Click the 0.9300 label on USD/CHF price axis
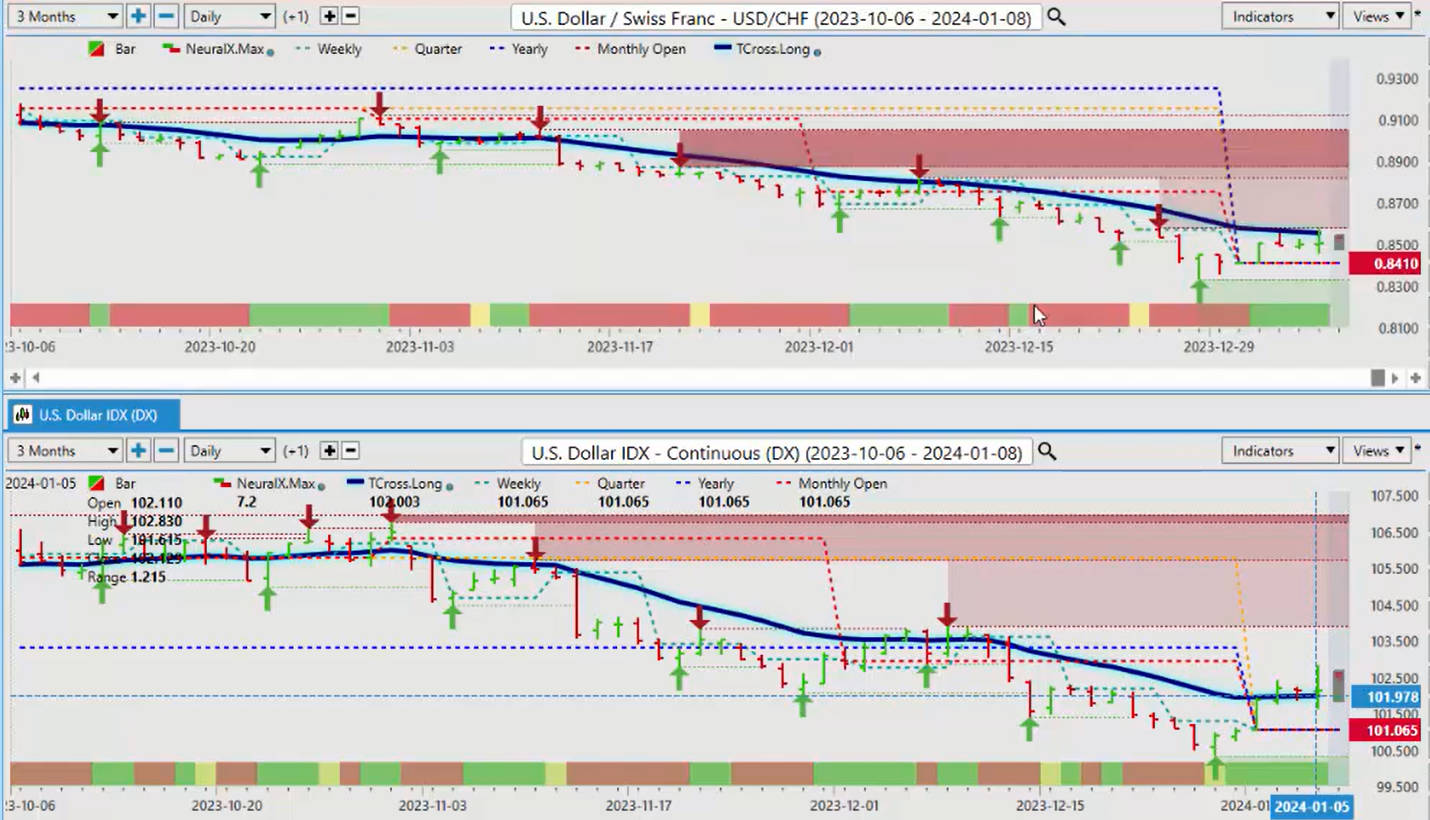The image size is (1430, 820). tap(1396, 79)
